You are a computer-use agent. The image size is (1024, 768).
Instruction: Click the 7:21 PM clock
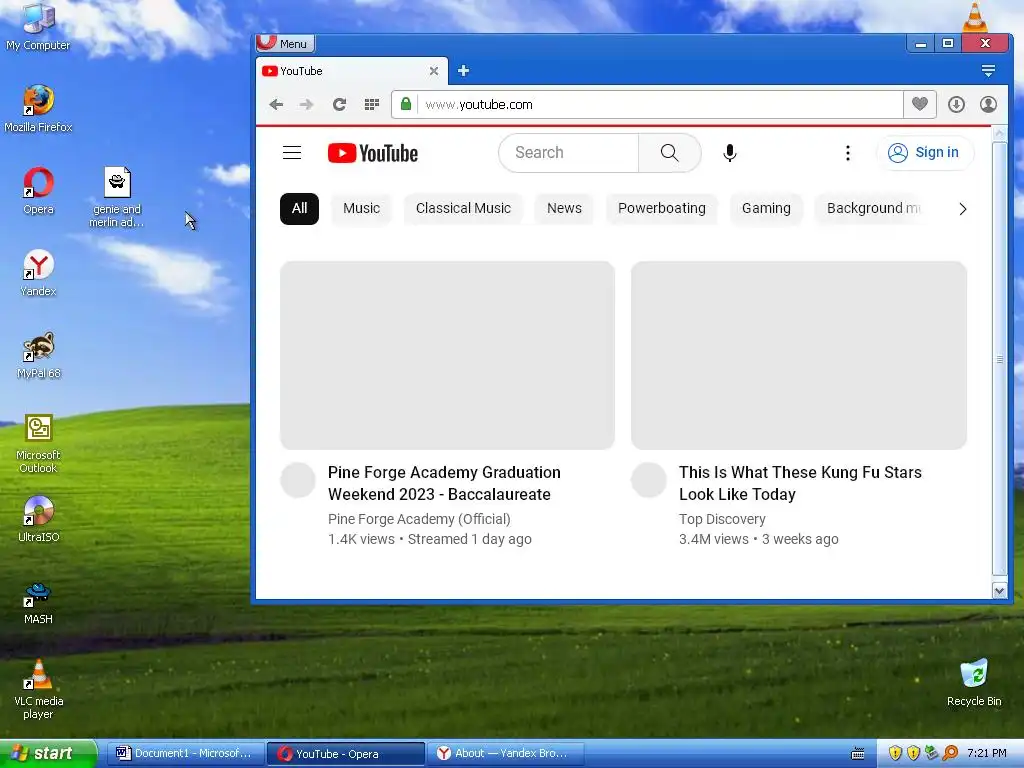click(x=987, y=754)
